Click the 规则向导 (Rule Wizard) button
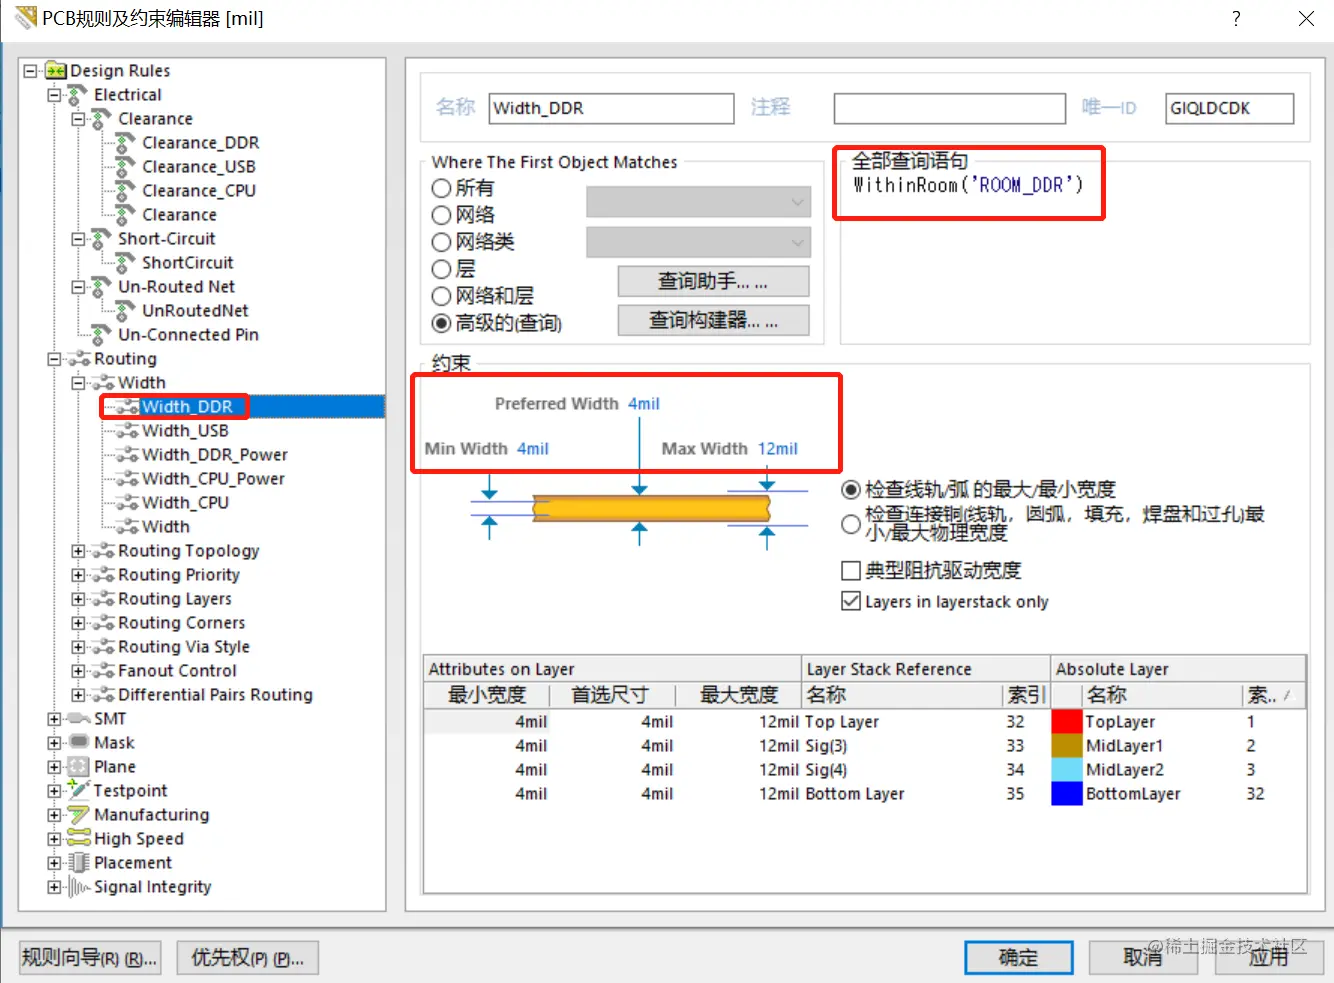The width and height of the screenshot is (1334, 983). click(89, 958)
